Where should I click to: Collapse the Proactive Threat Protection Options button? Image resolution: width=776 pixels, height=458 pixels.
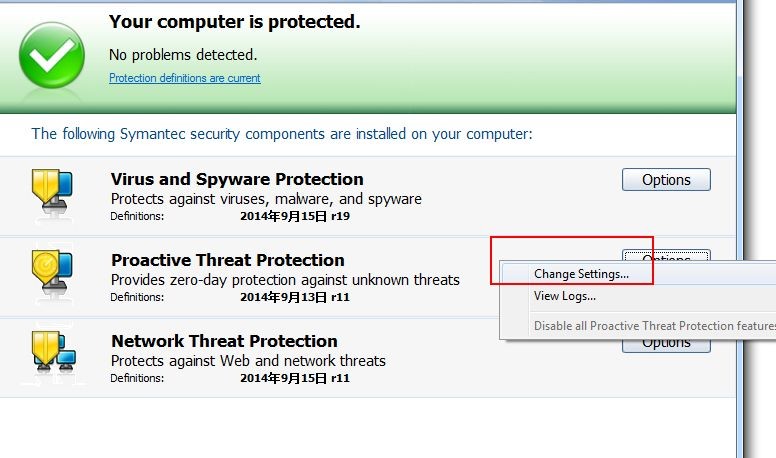666,255
